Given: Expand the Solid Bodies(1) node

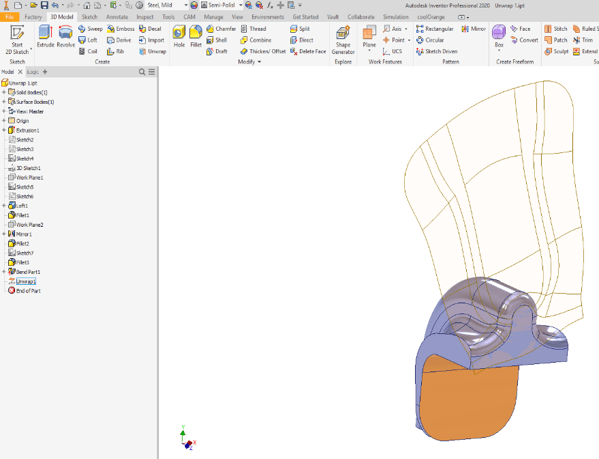Looking at the screenshot, I should coord(4,92).
